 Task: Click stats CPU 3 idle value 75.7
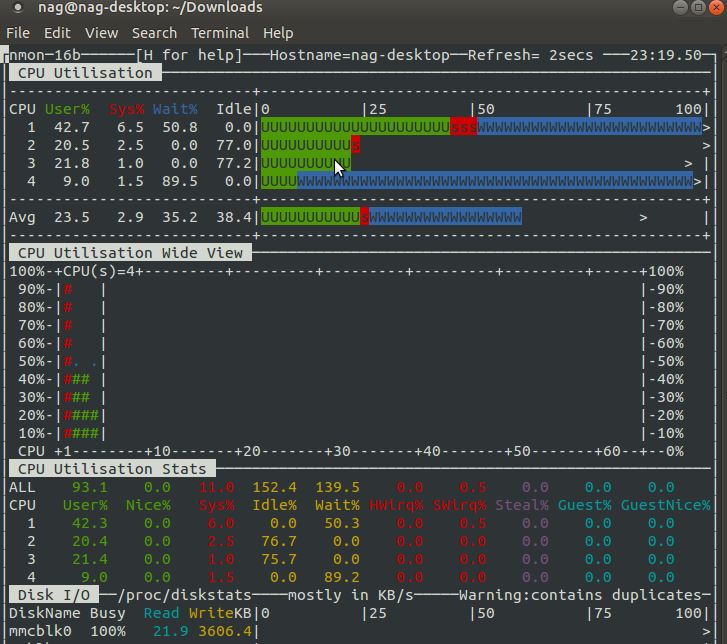(279, 559)
